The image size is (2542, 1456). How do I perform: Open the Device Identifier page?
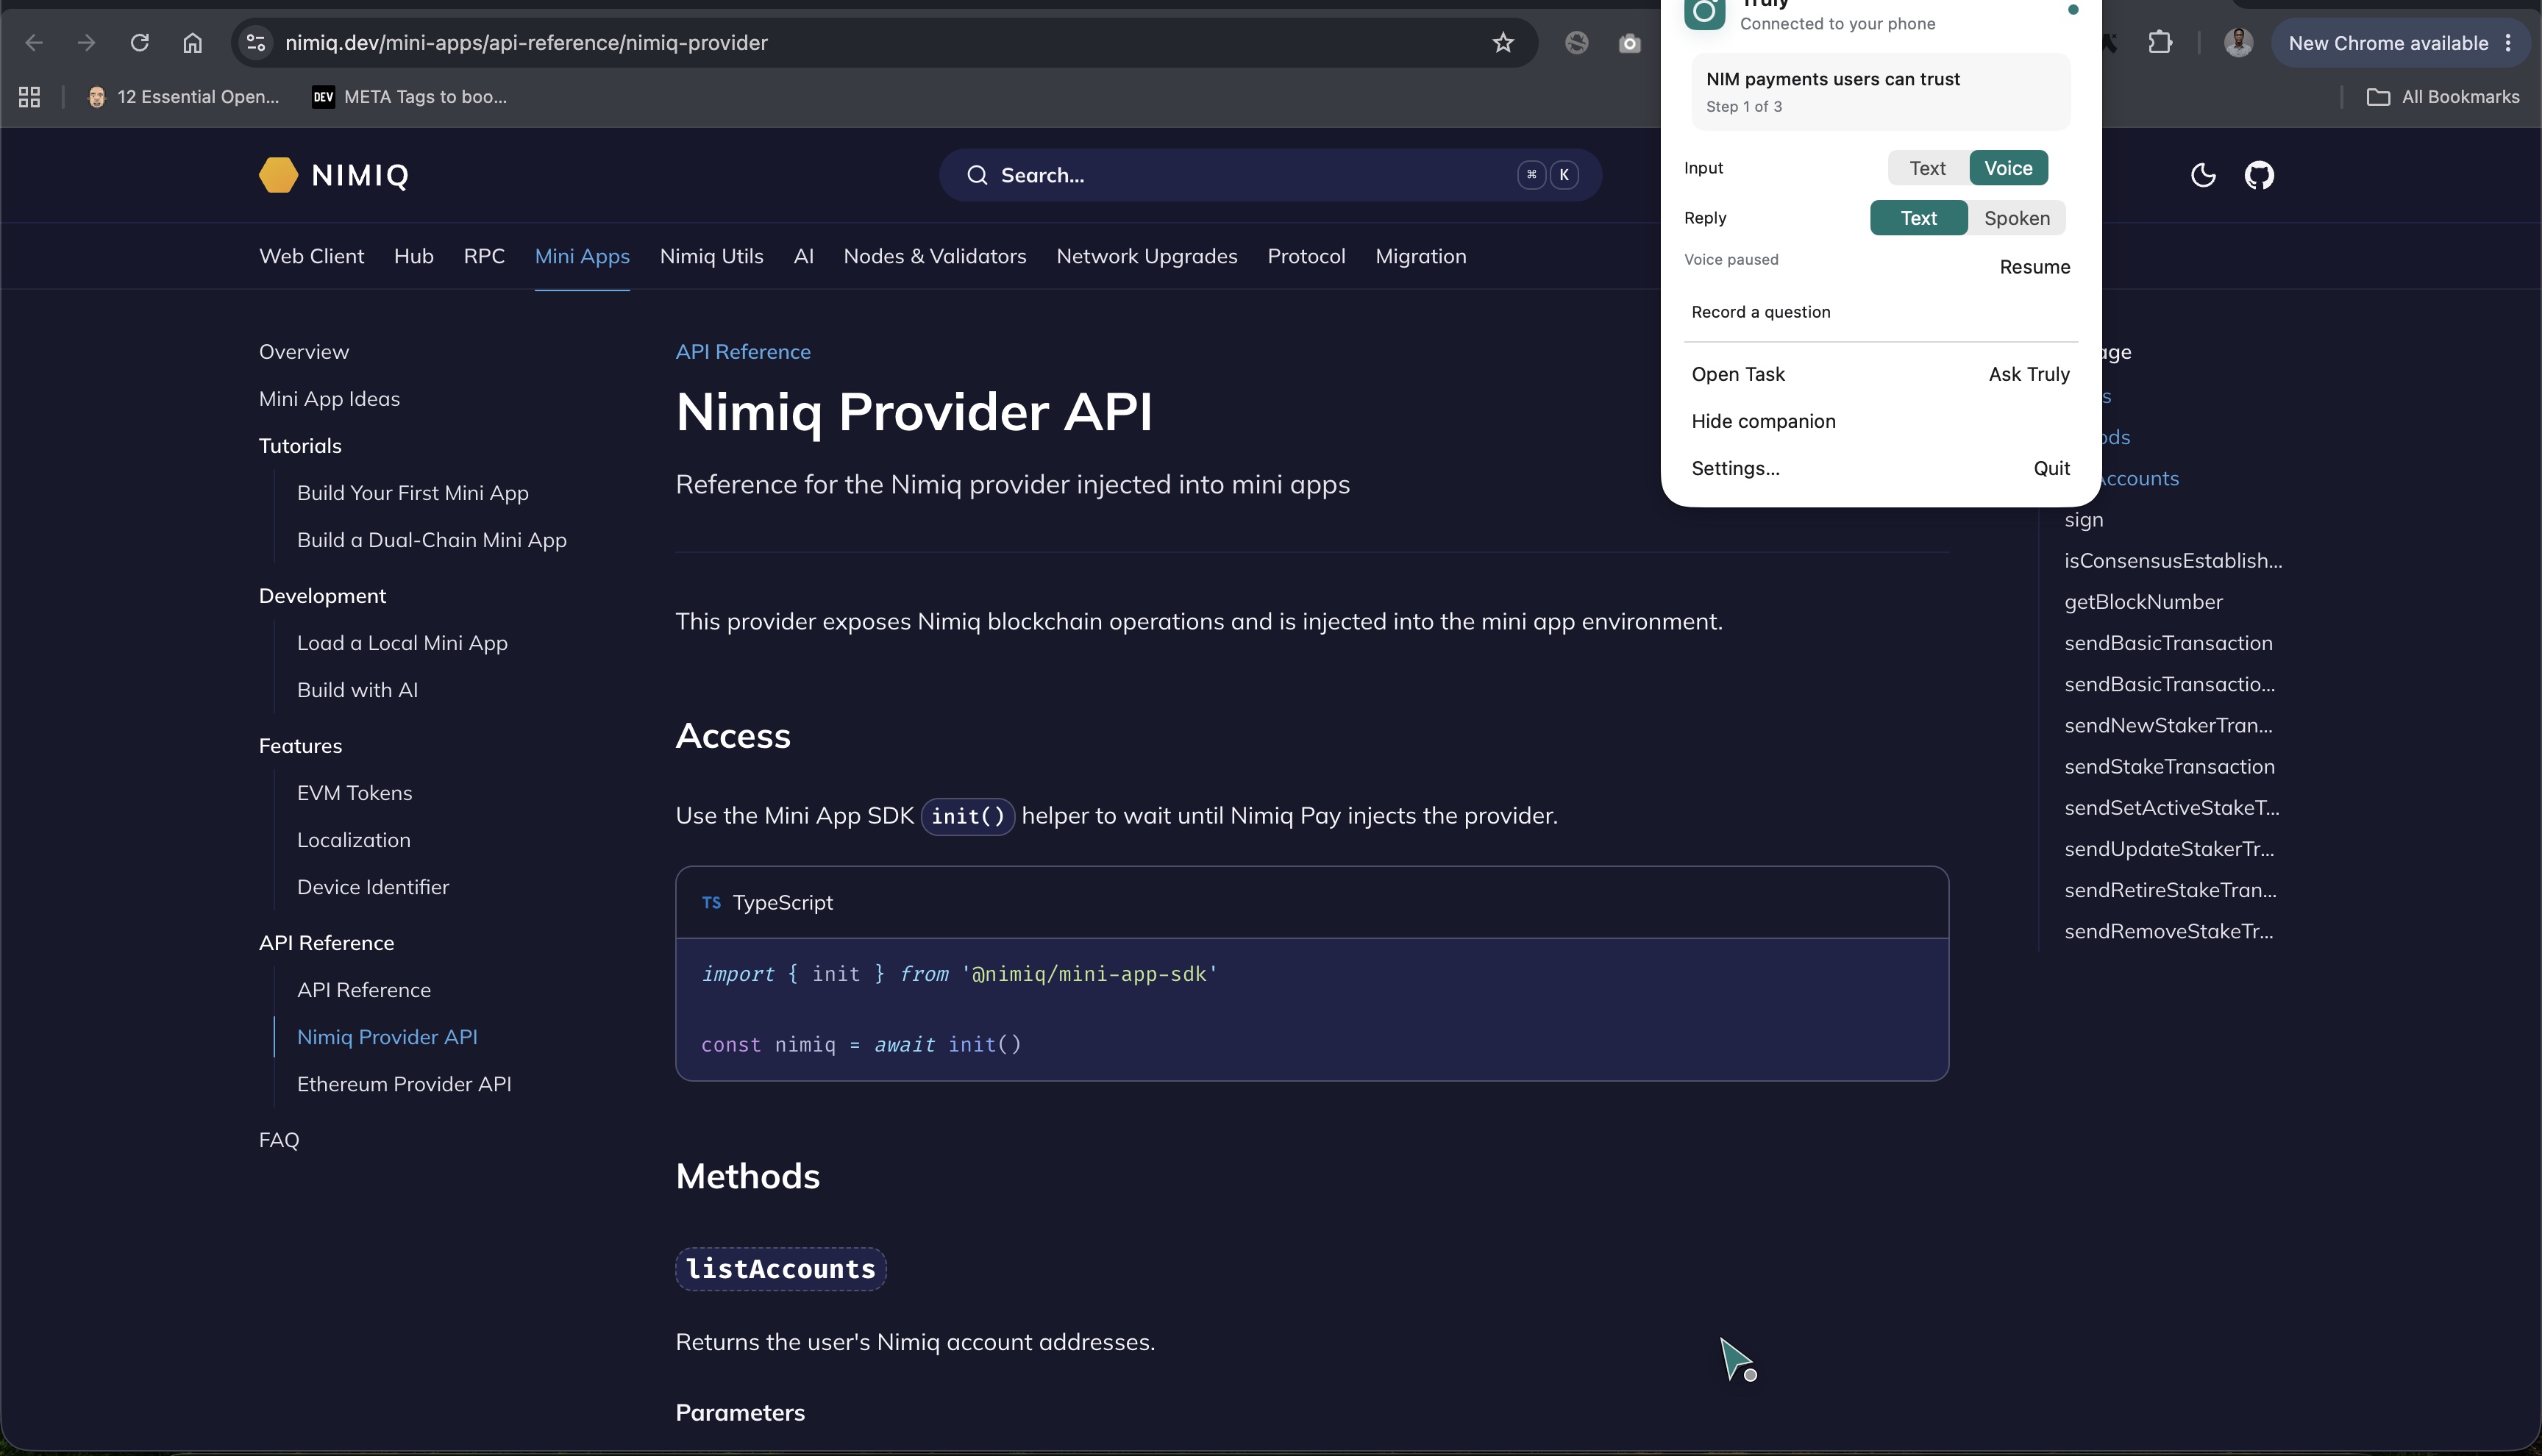tap(373, 887)
